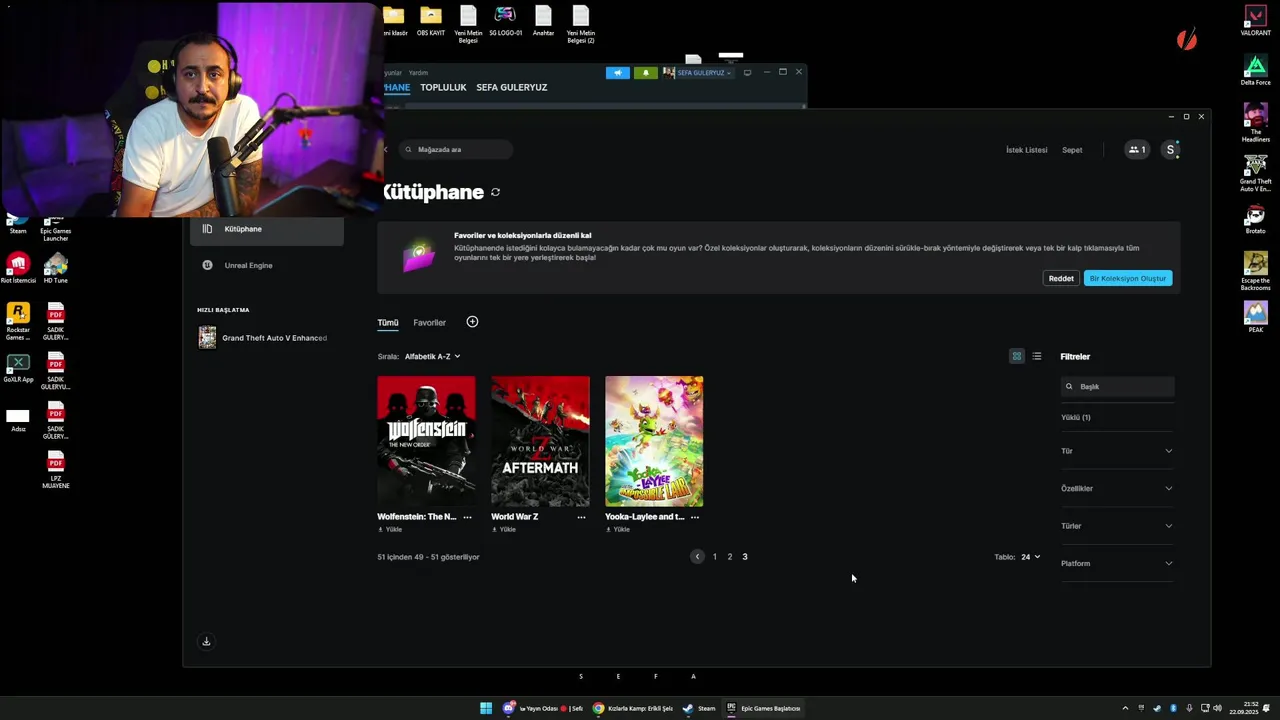This screenshot has width=1280, height=720.
Task: Switch to grid view layout
Action: pos(1017,356)
